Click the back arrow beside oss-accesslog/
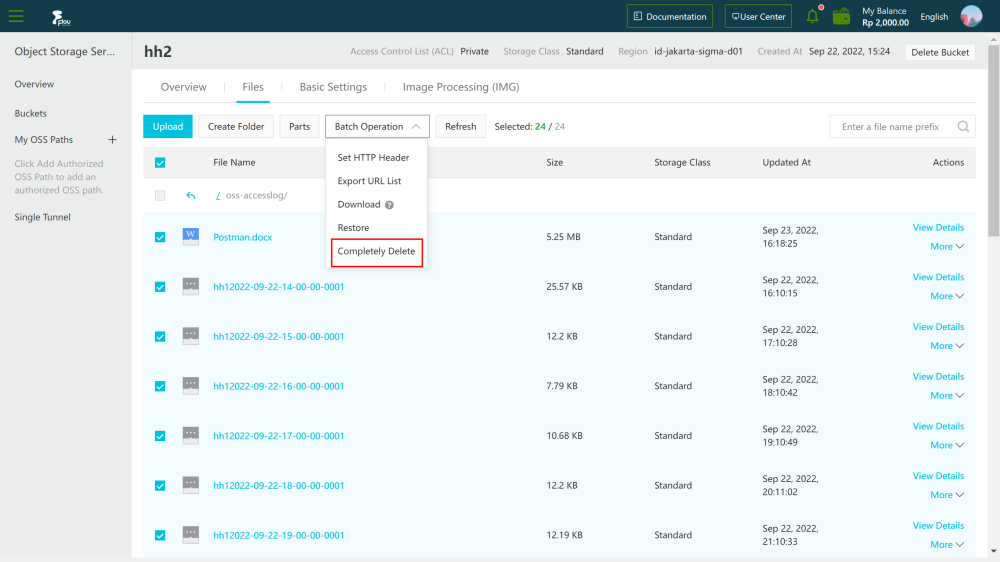 (x=191, y=195)
